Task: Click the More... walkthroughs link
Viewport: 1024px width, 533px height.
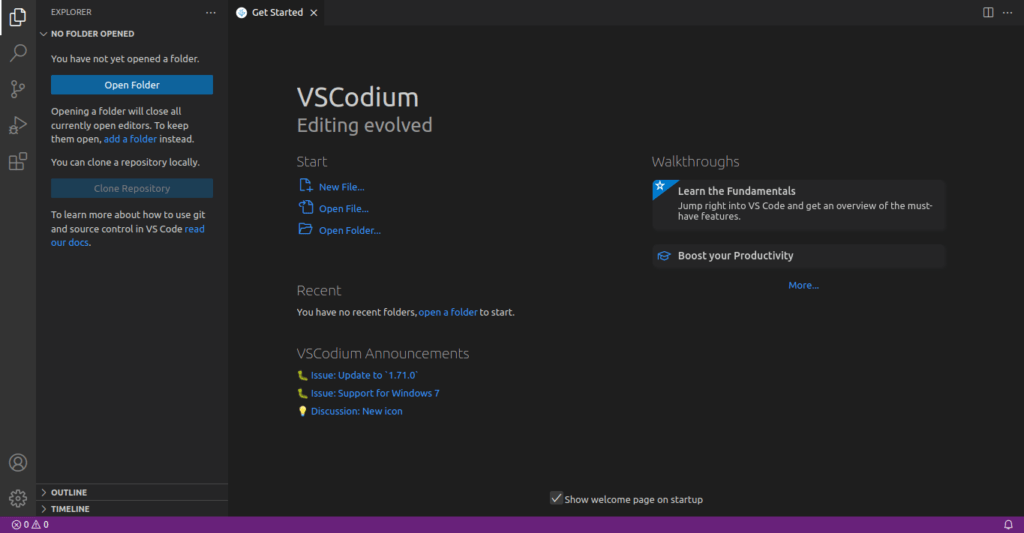Action: [803, 285]
